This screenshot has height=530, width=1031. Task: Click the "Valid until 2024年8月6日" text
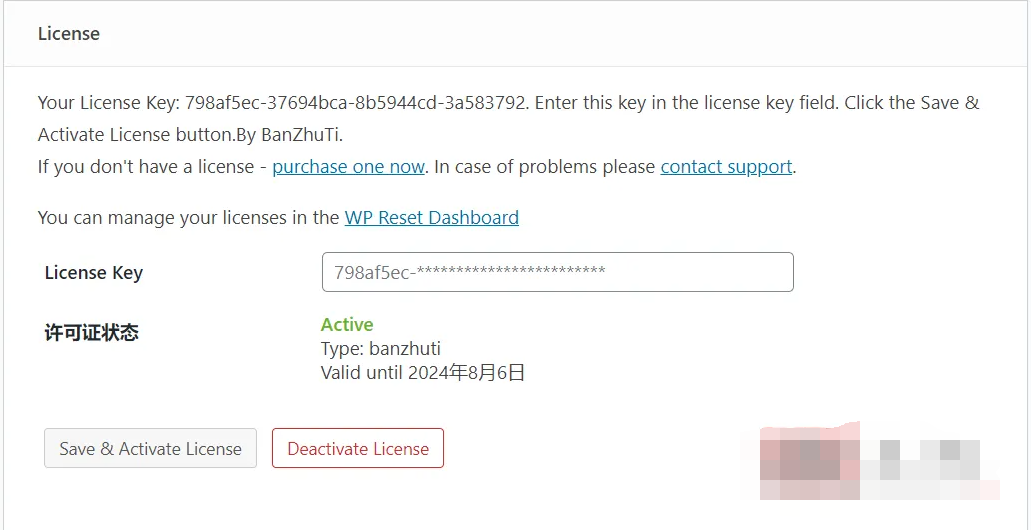423,373
